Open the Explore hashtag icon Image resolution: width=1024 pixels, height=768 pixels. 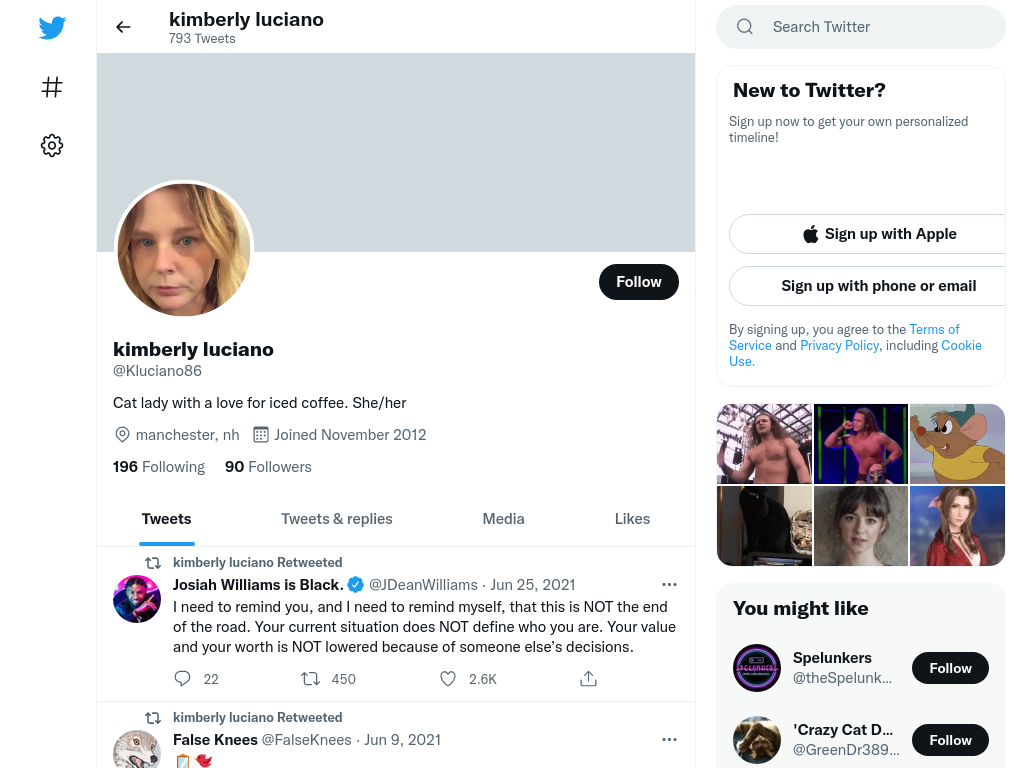(52, 87)
